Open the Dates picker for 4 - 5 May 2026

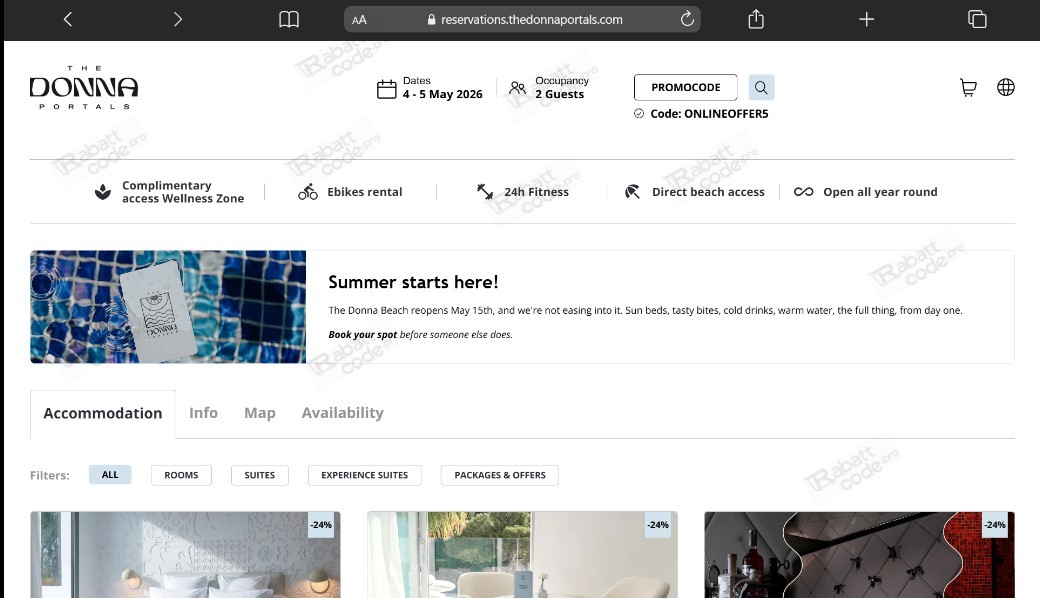430,88
